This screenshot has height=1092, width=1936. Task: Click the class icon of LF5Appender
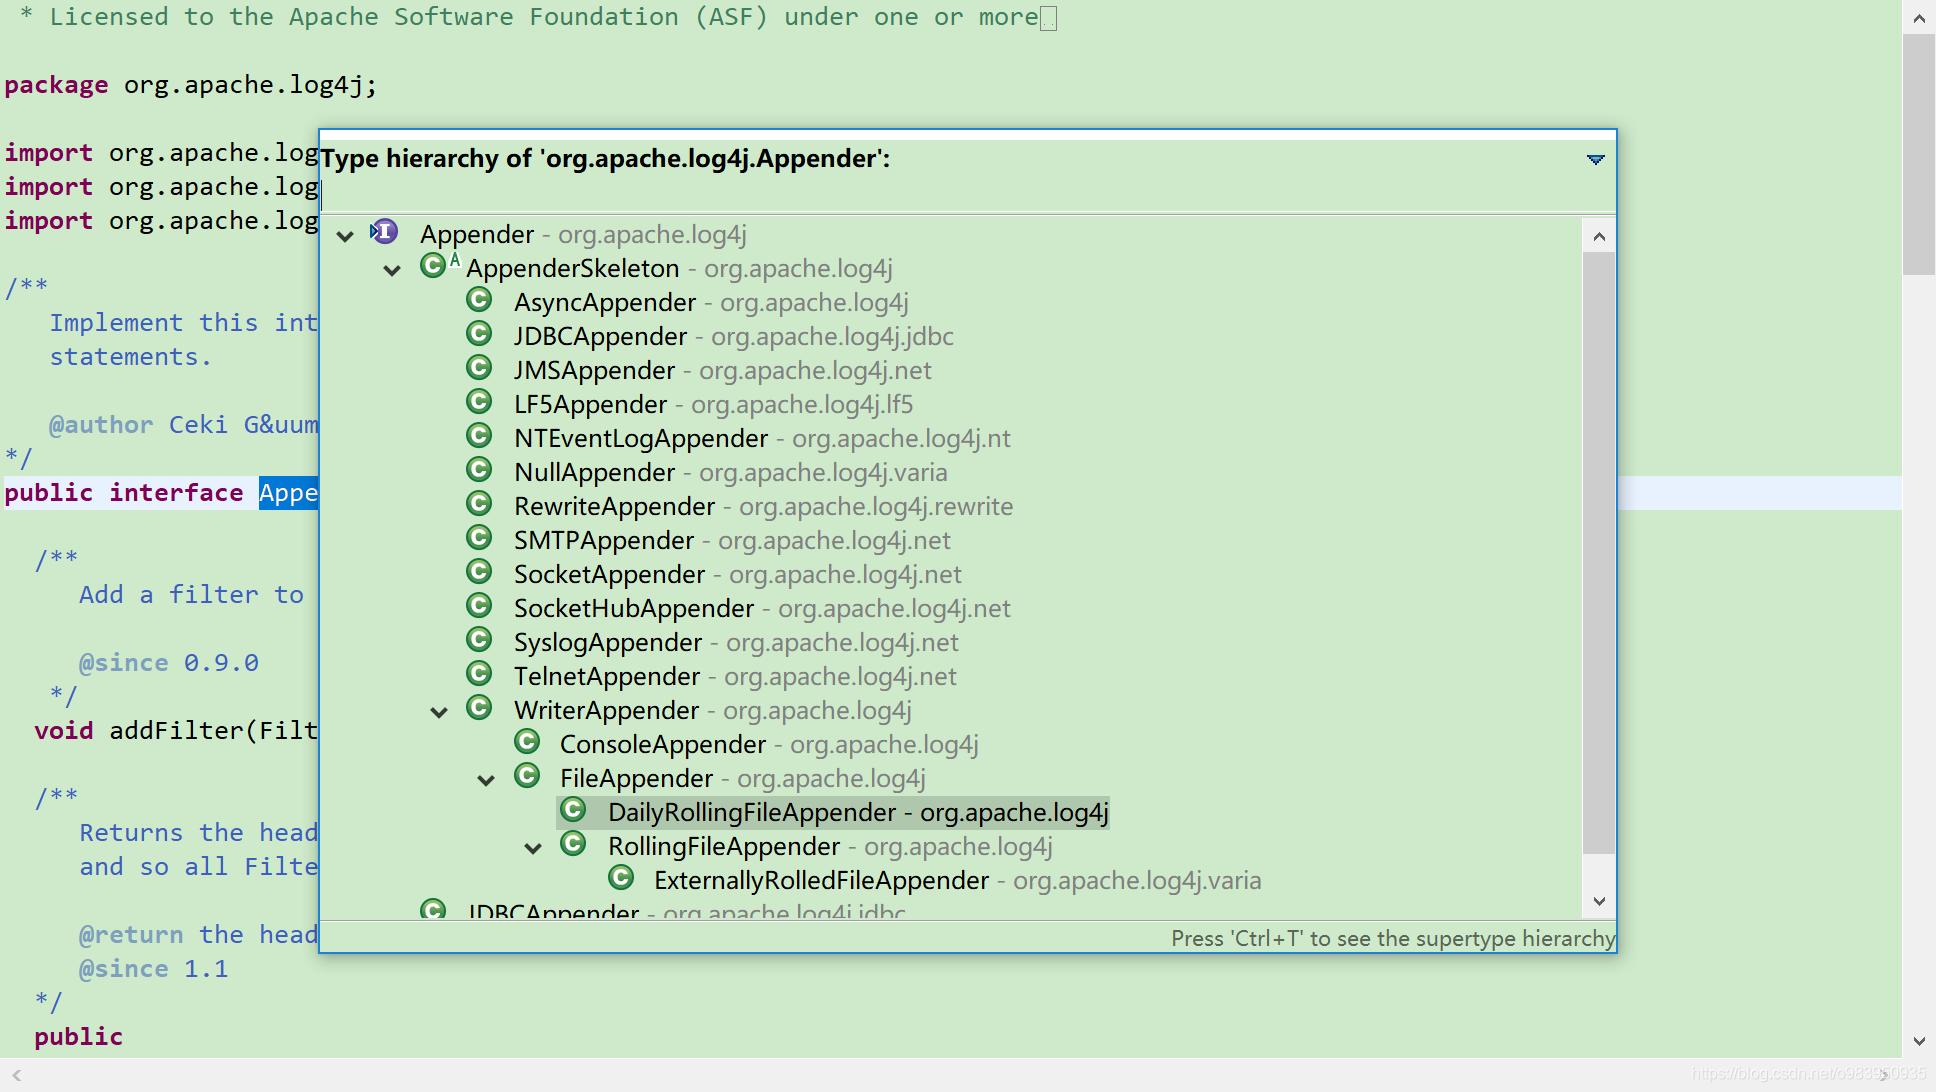(480, 402)
